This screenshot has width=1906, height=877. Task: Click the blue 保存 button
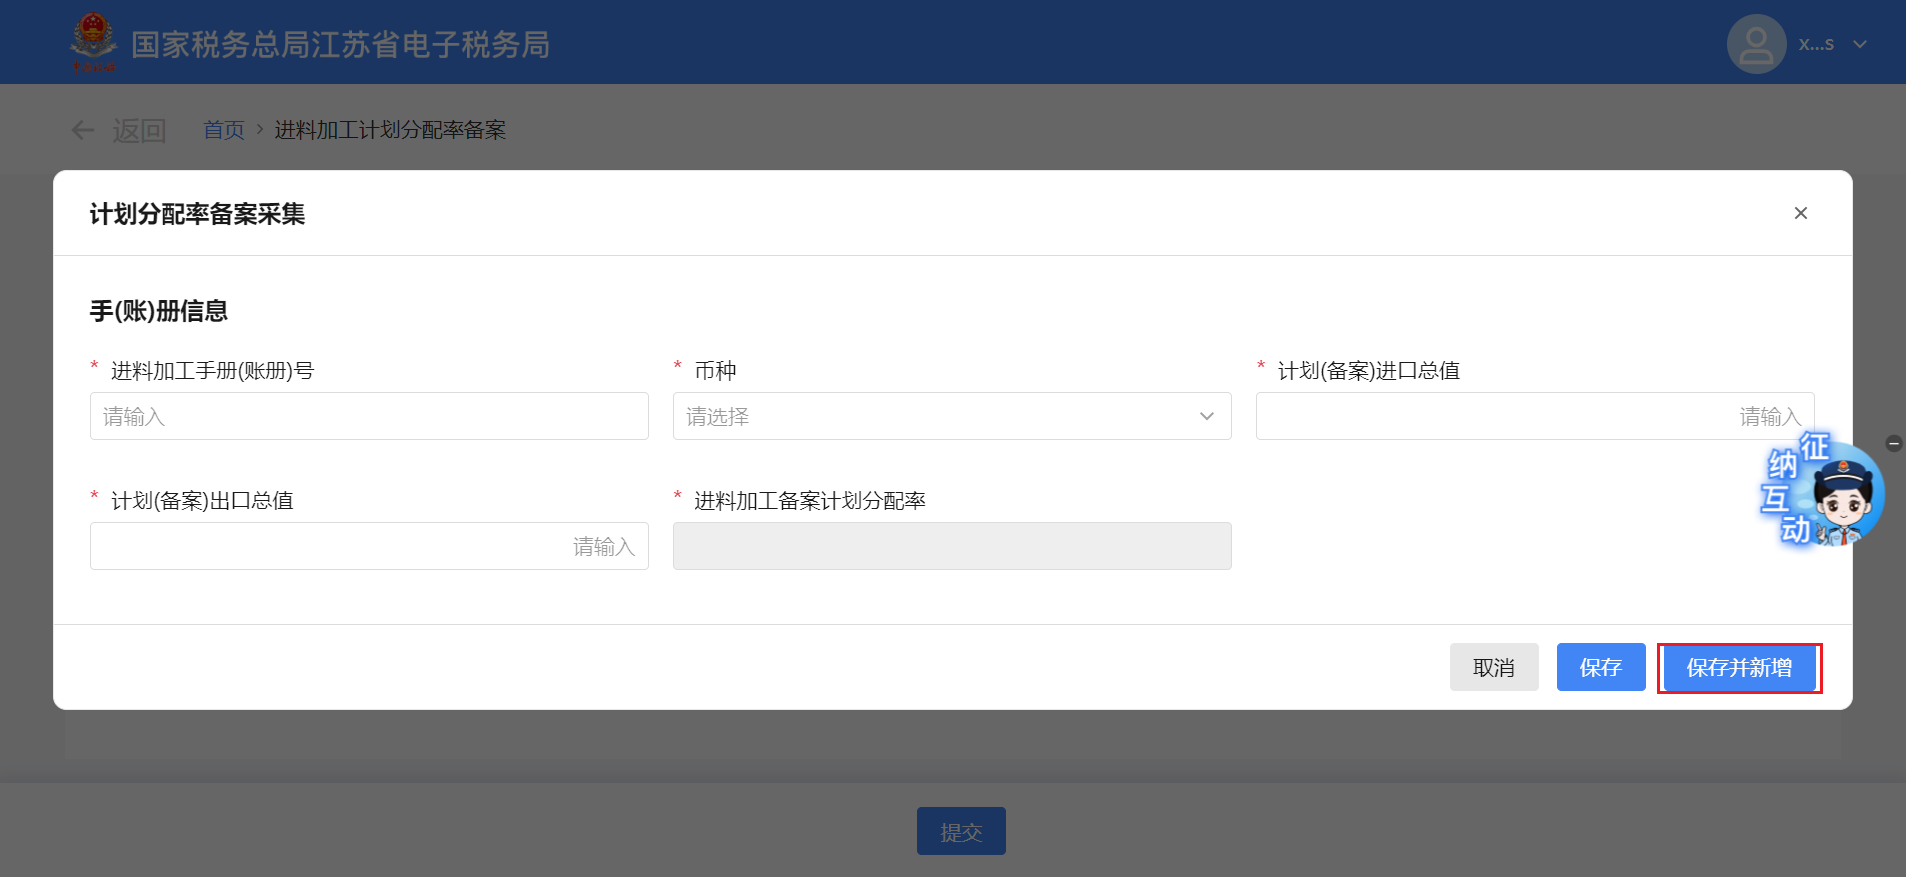click(1600, 667)
